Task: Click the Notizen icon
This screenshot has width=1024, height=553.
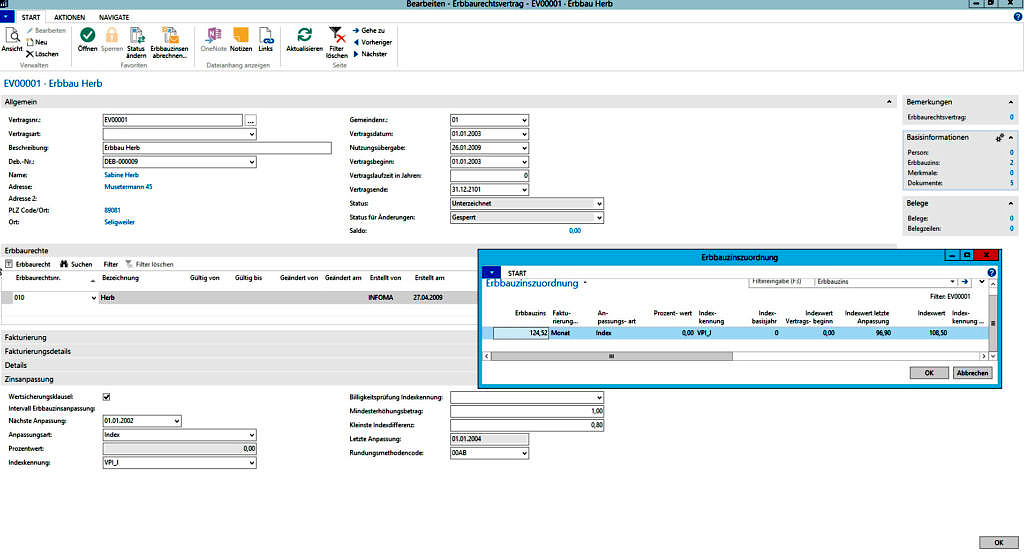Action: pos(240,36)
